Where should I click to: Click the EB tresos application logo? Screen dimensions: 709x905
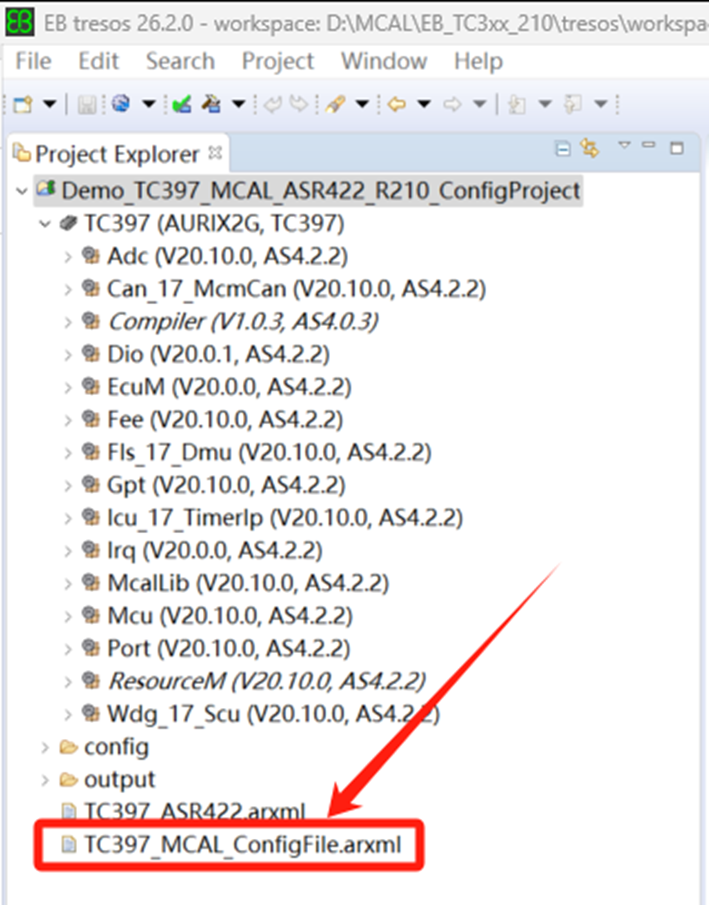pos(19,22)
